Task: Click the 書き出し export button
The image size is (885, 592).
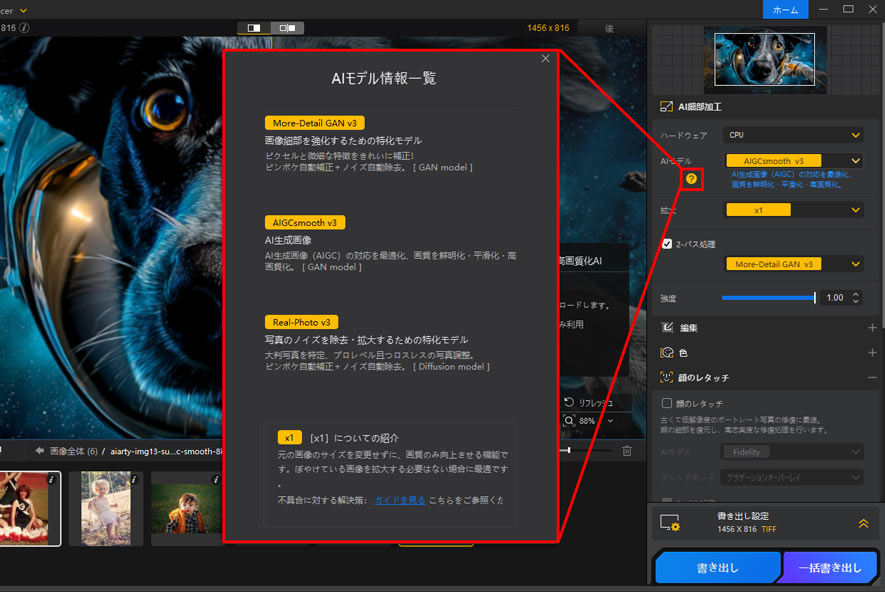Action: (x=718, y=568)
